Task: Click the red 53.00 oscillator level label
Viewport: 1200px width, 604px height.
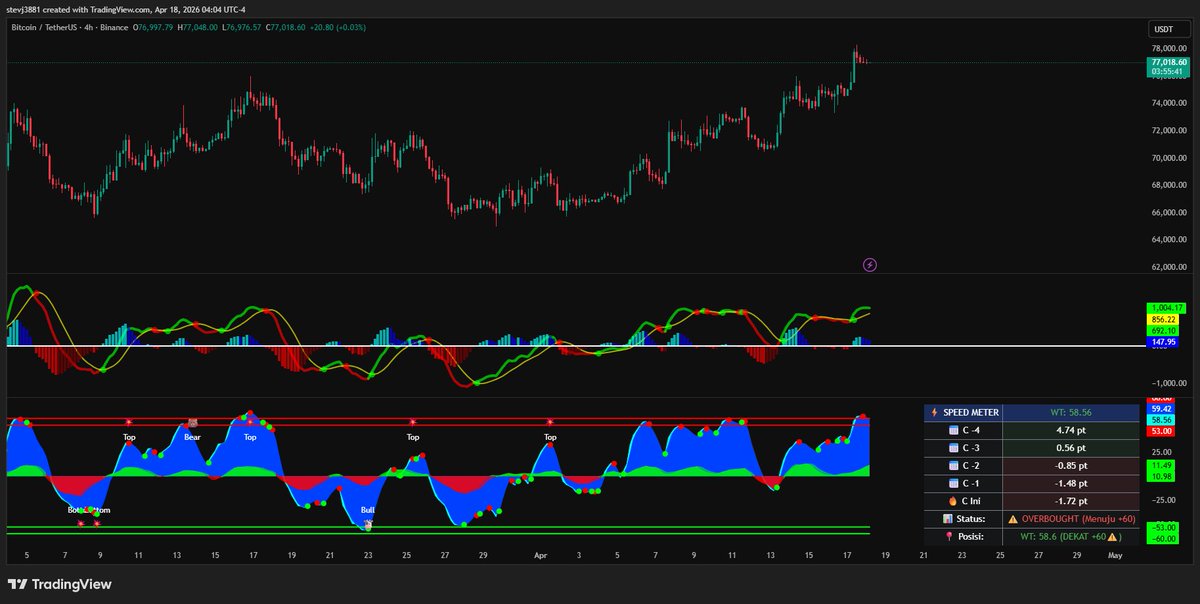Action: [1161, 431]
